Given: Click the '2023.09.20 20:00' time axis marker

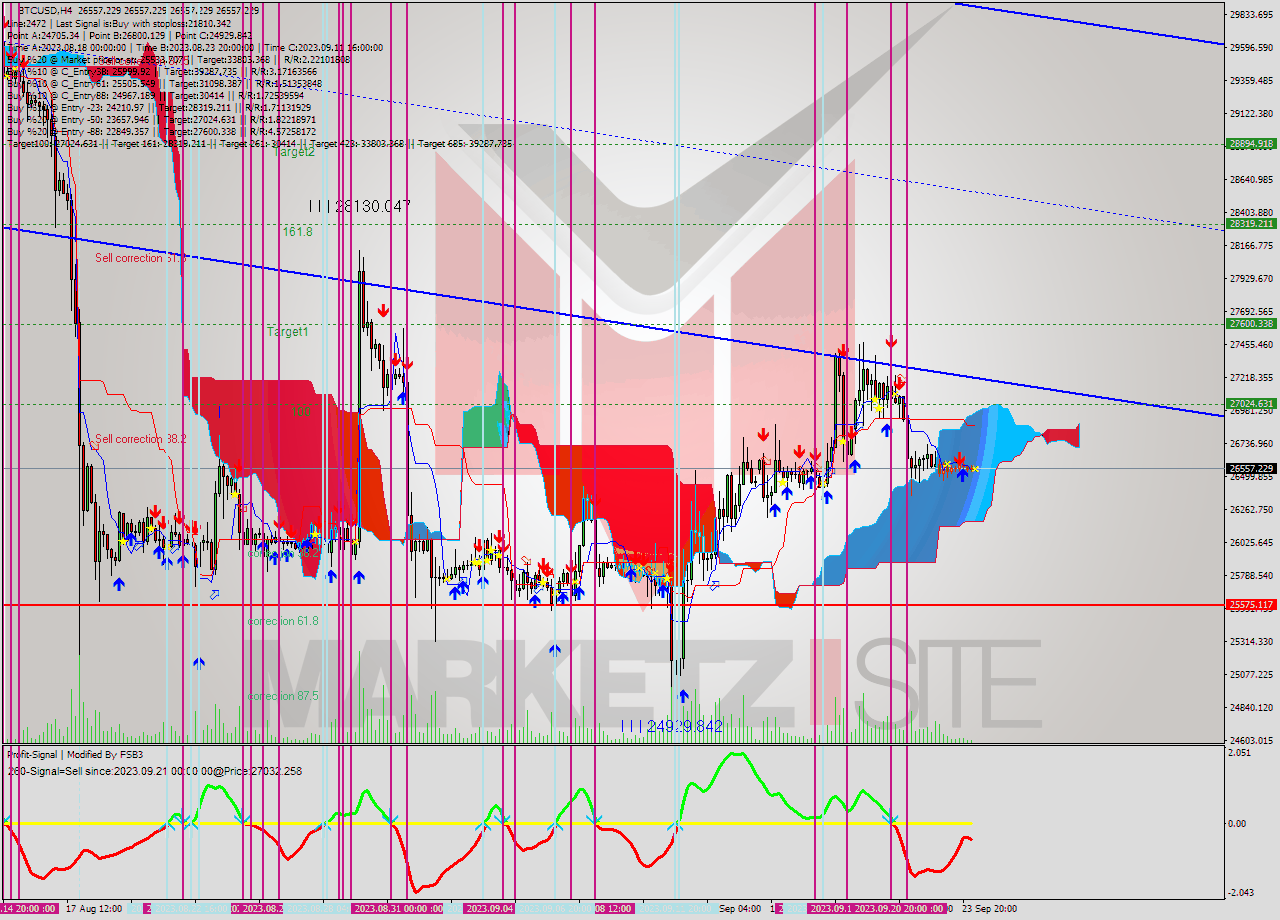Looking at the screenshot, I should (x=899, y=909).
